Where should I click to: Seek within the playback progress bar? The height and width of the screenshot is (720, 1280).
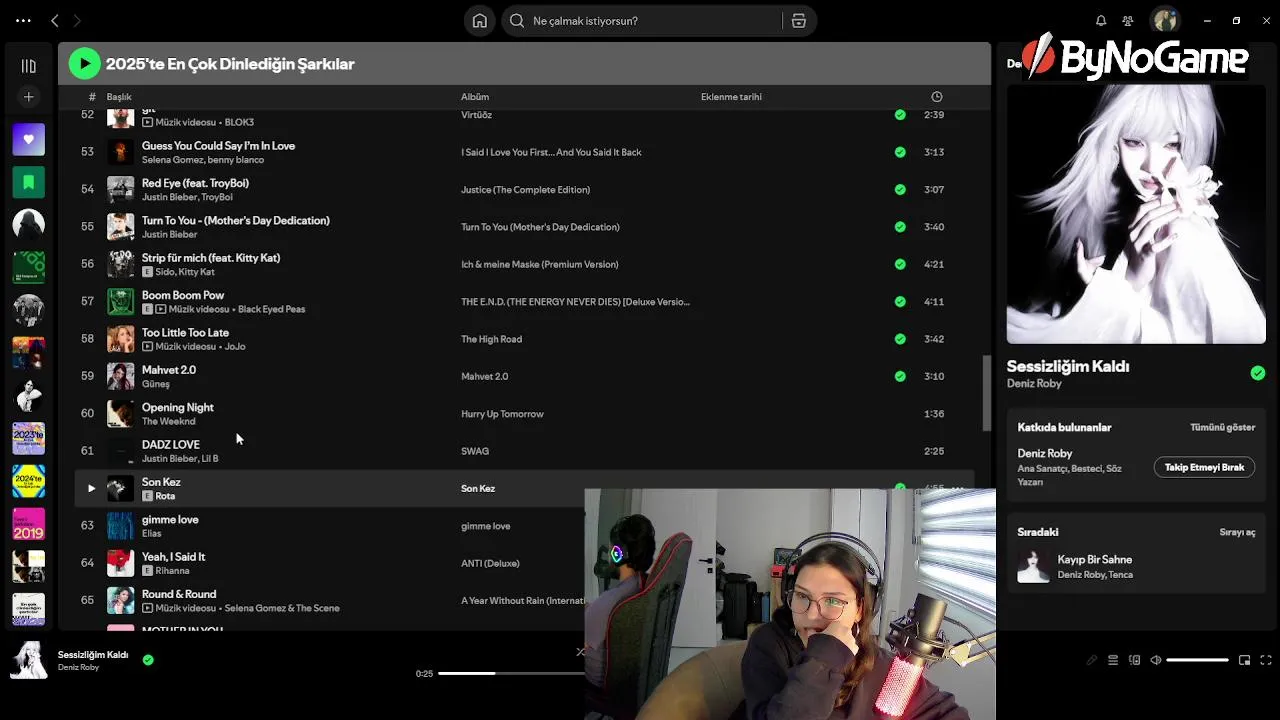(x=510, y=673)
